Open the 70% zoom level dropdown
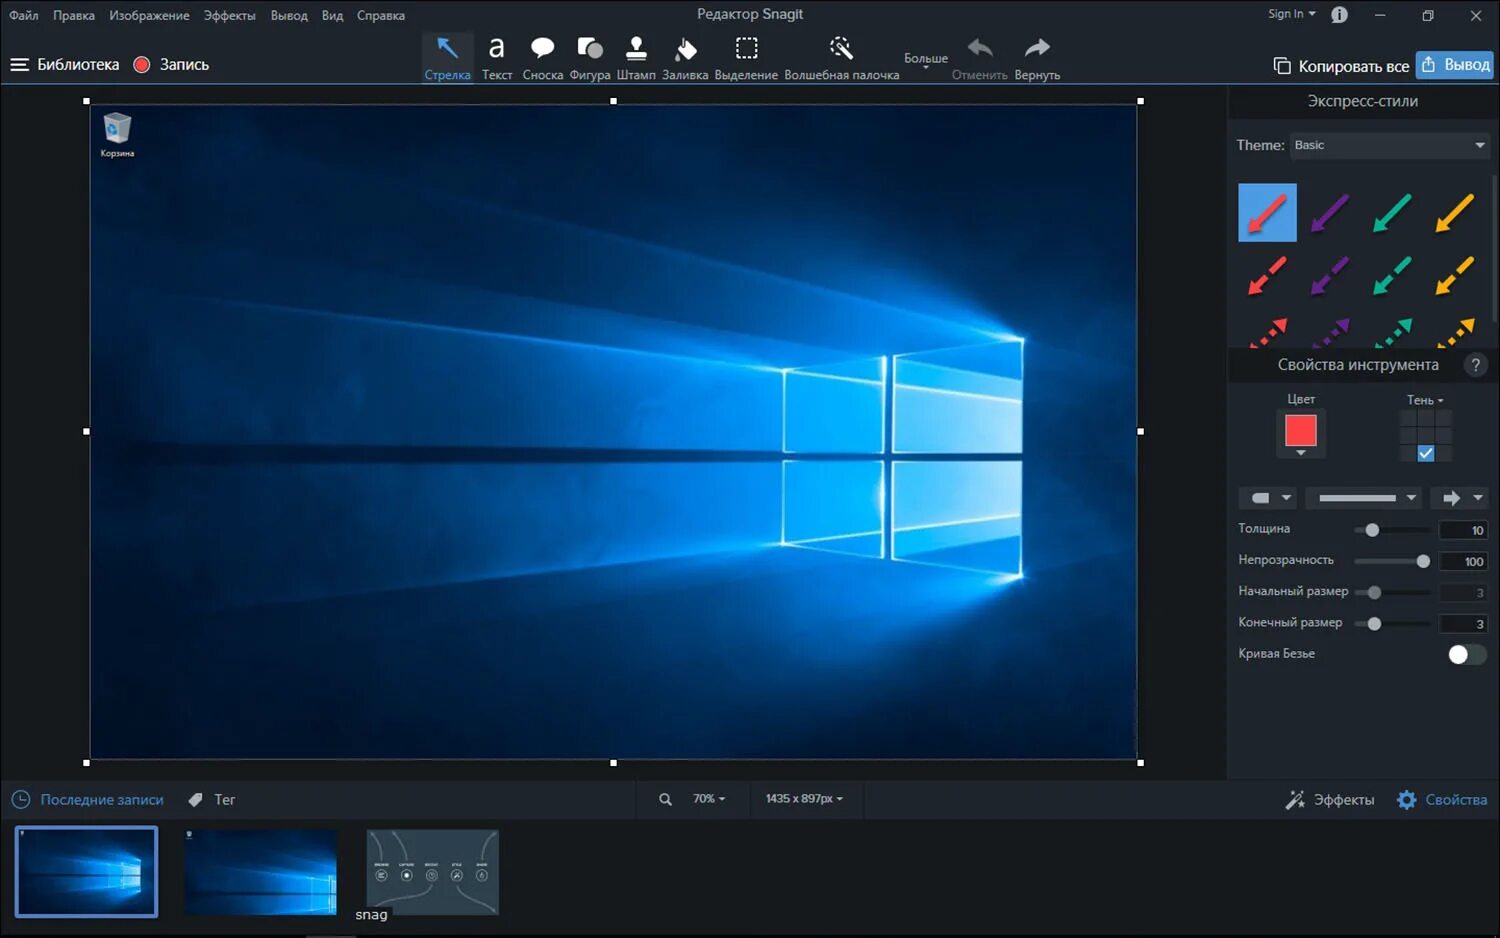 (x=709, y=799)
